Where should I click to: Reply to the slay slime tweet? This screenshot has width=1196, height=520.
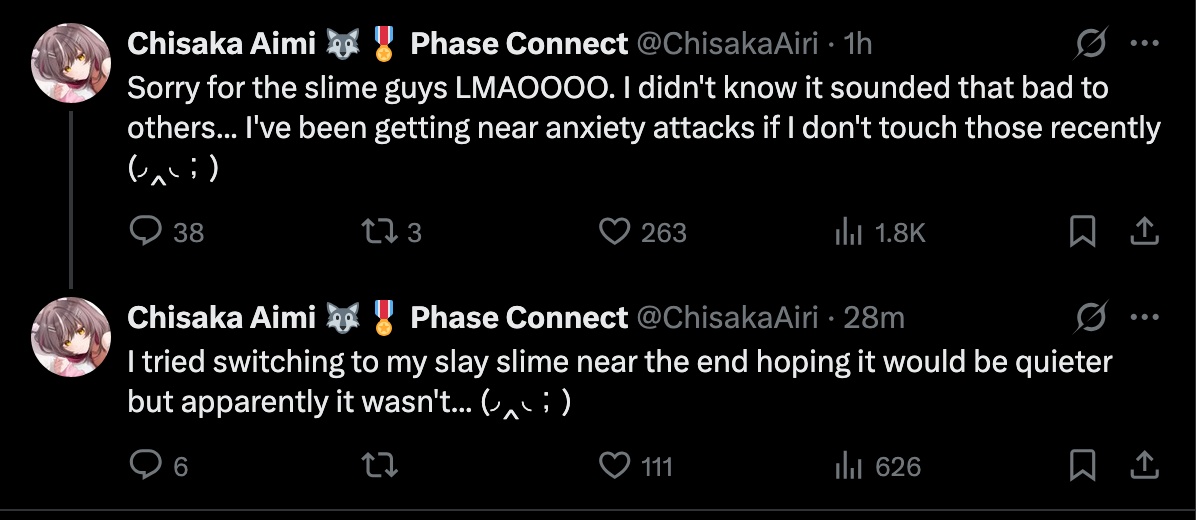coord(146,465)
